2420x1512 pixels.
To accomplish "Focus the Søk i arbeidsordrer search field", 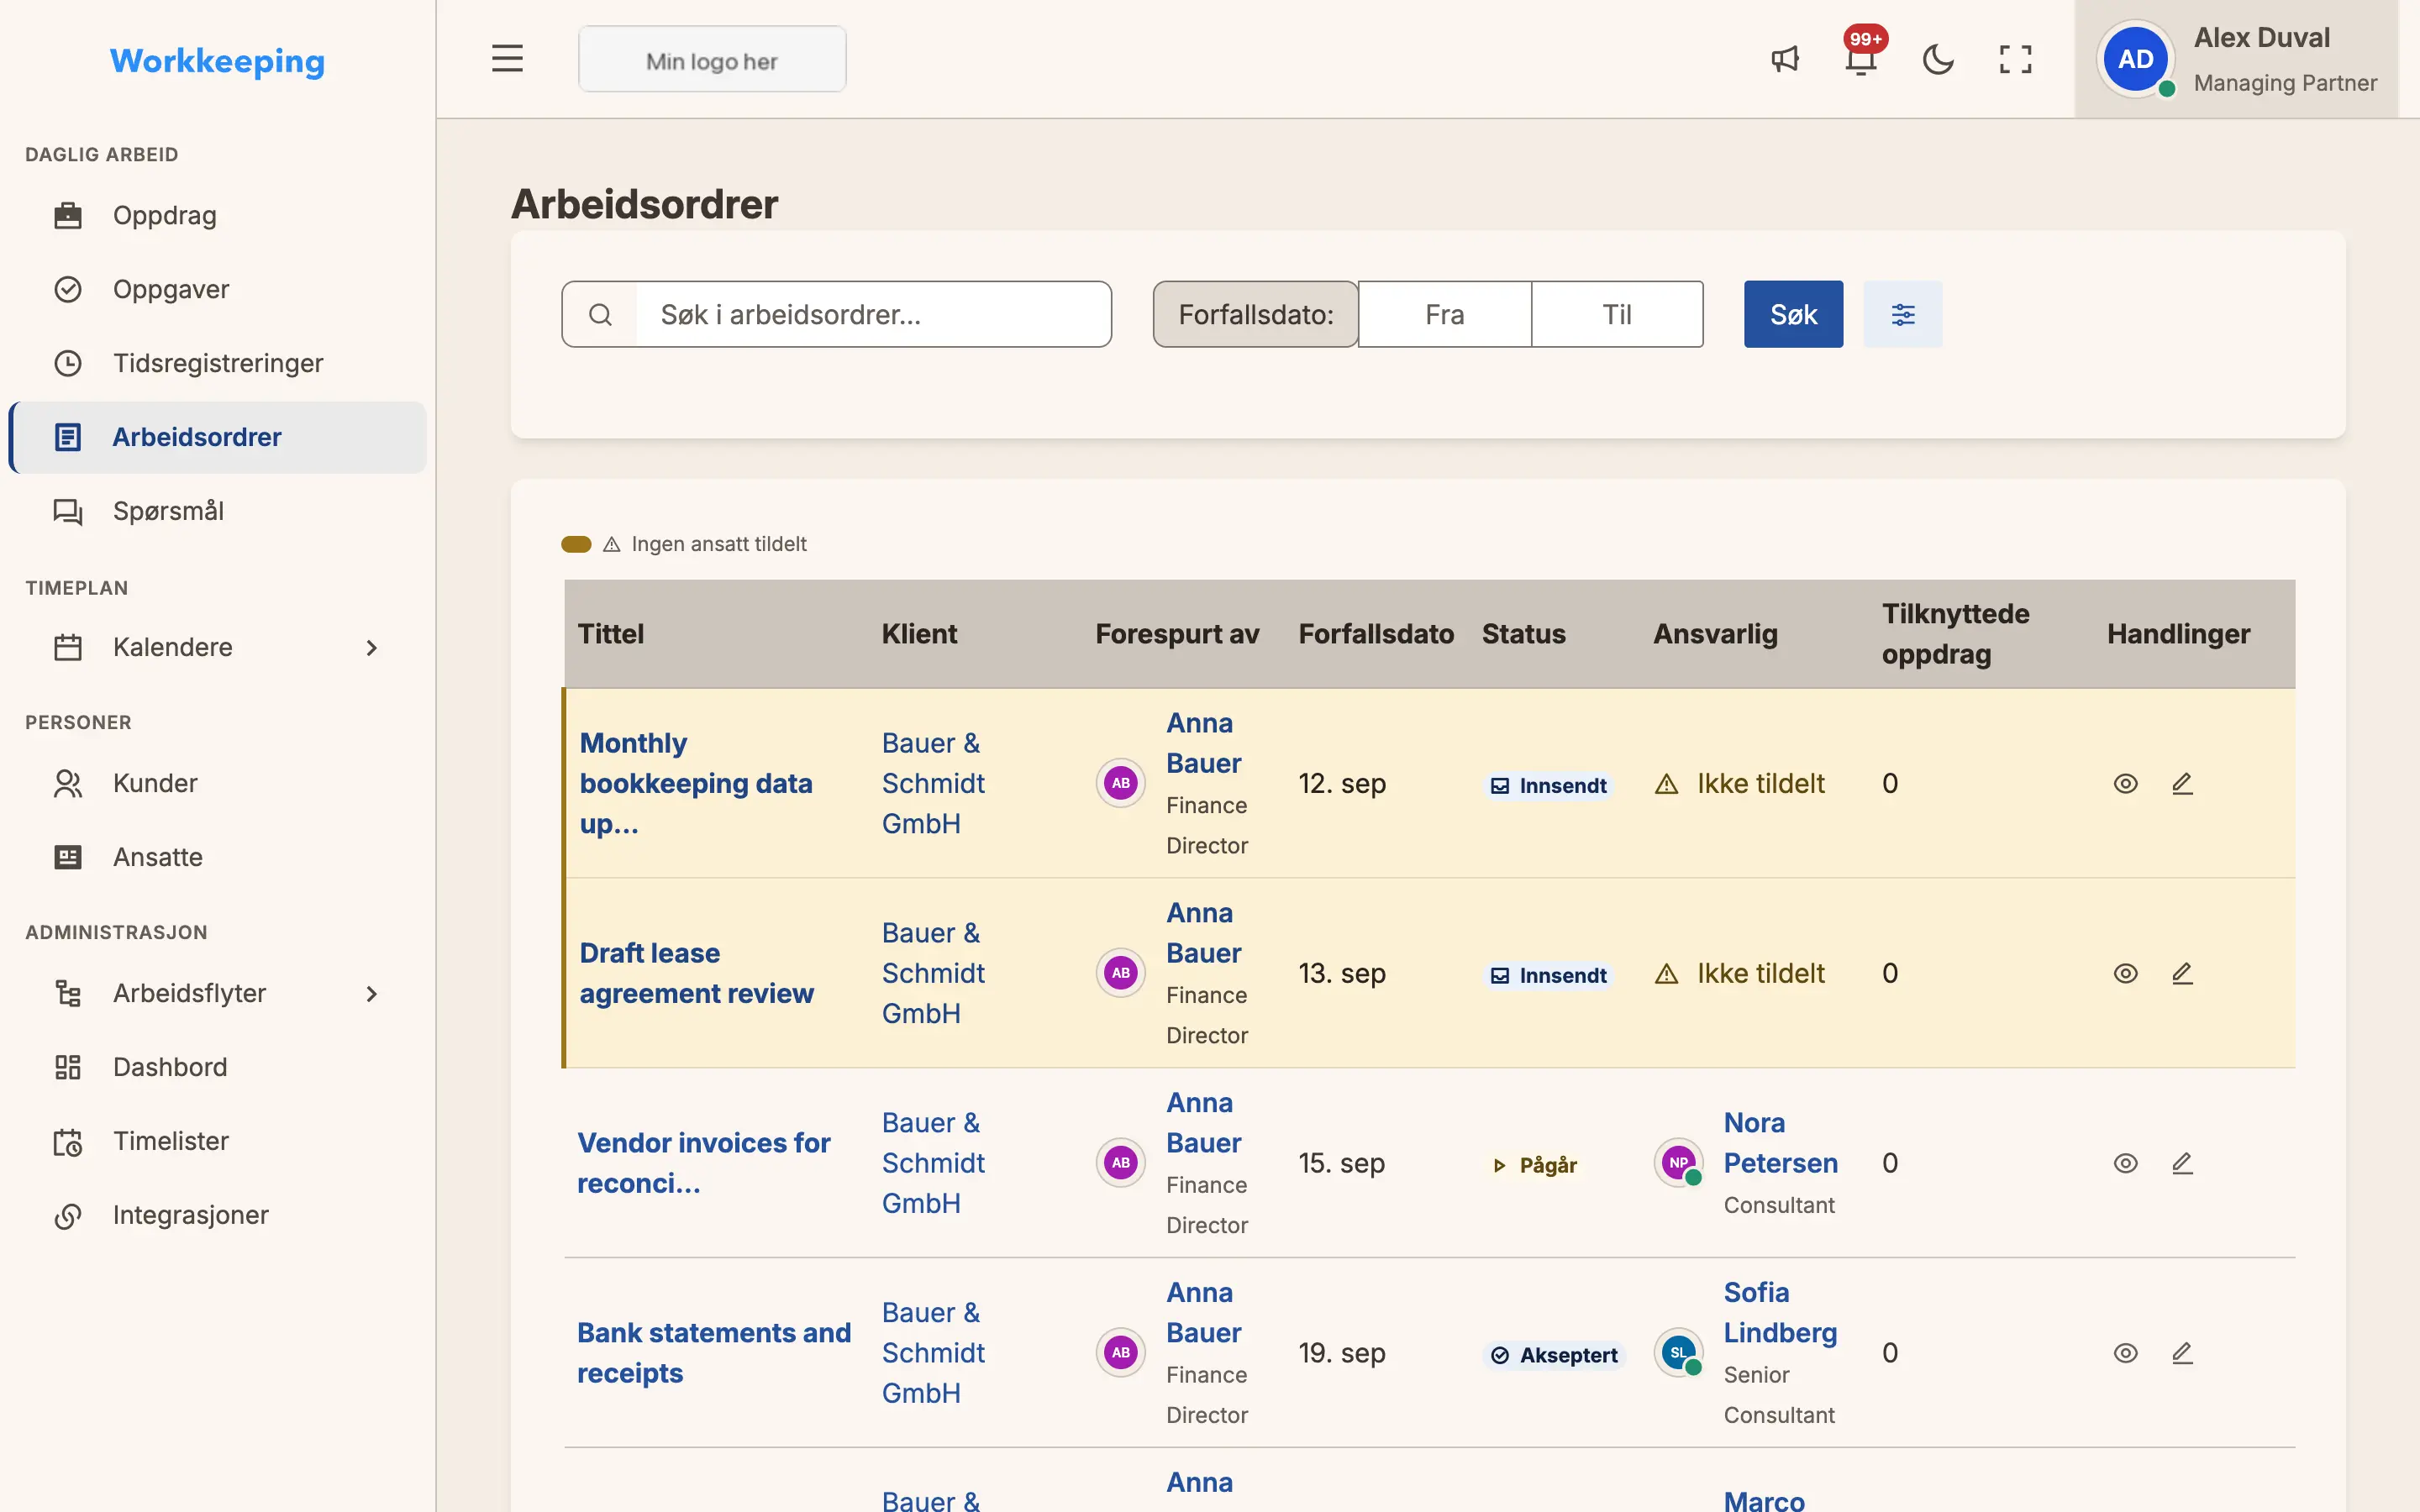I will pos(872,314).
